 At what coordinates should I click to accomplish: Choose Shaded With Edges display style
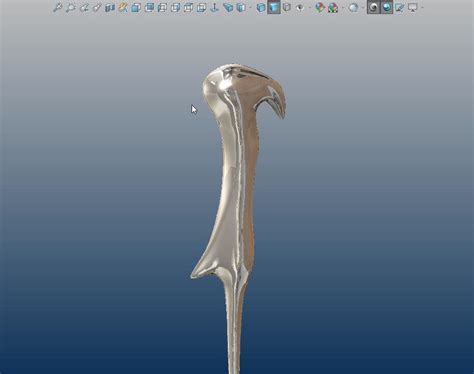[x=261, y=8]
